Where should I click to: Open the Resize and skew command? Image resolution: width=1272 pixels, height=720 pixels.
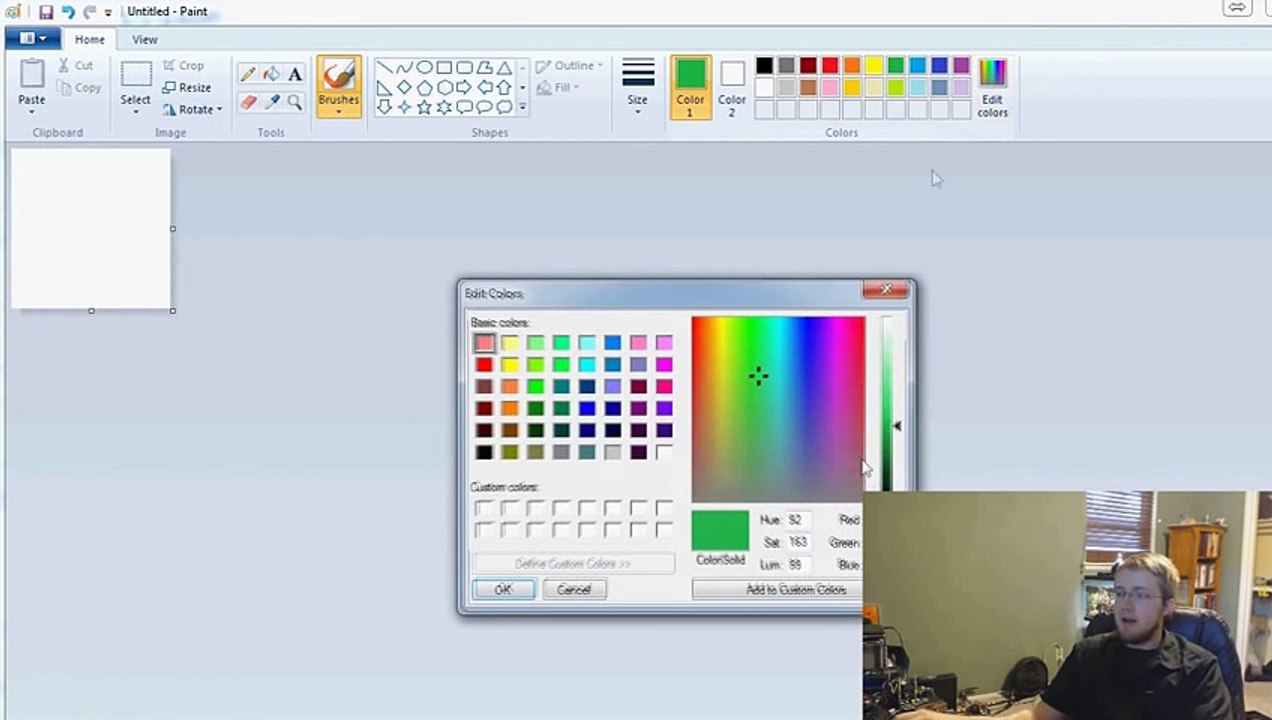click(x=187, y=87)
